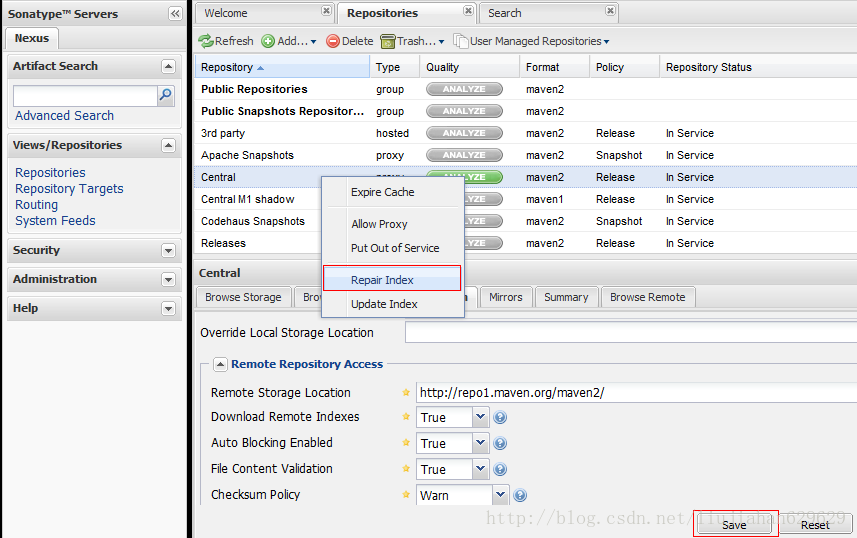Expand the Security panel
Screen dimensions: 857x538
click(x=168, y=250)
